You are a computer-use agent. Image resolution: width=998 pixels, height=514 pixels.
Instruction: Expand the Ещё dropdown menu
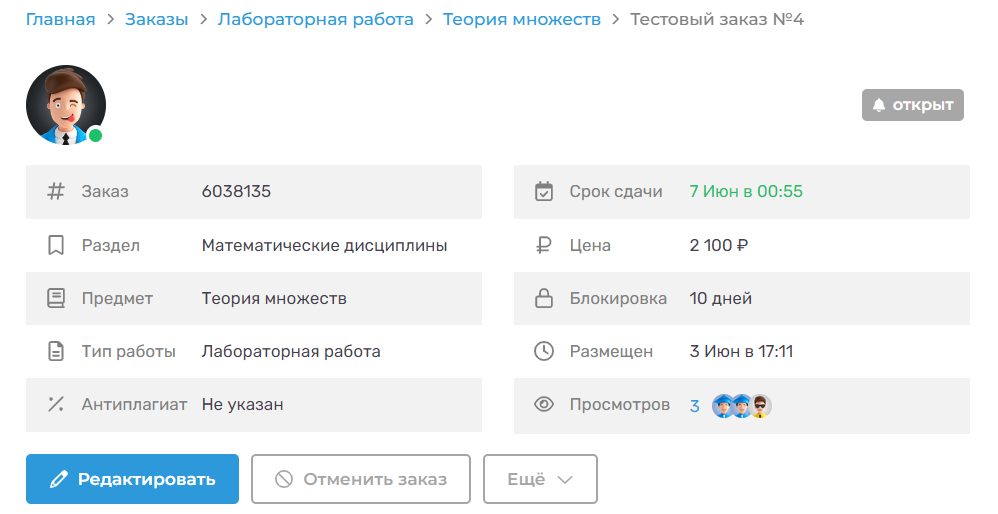click(540, 479)
